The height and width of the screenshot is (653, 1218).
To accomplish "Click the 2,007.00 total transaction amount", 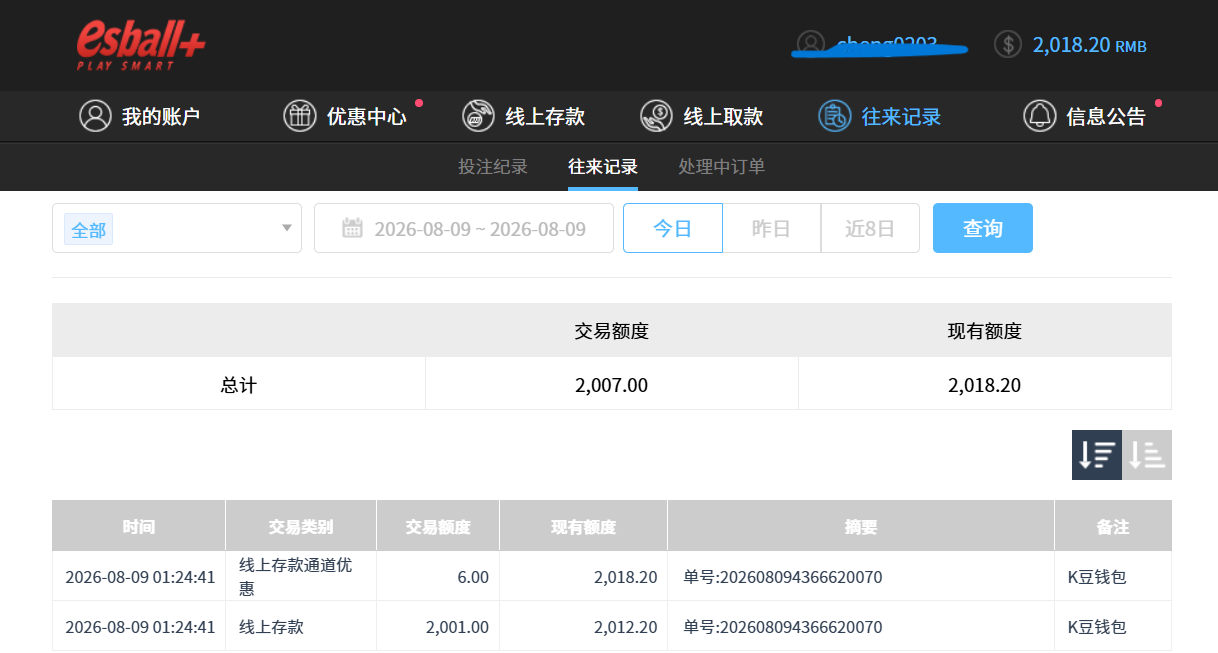I will pos(612,384).
